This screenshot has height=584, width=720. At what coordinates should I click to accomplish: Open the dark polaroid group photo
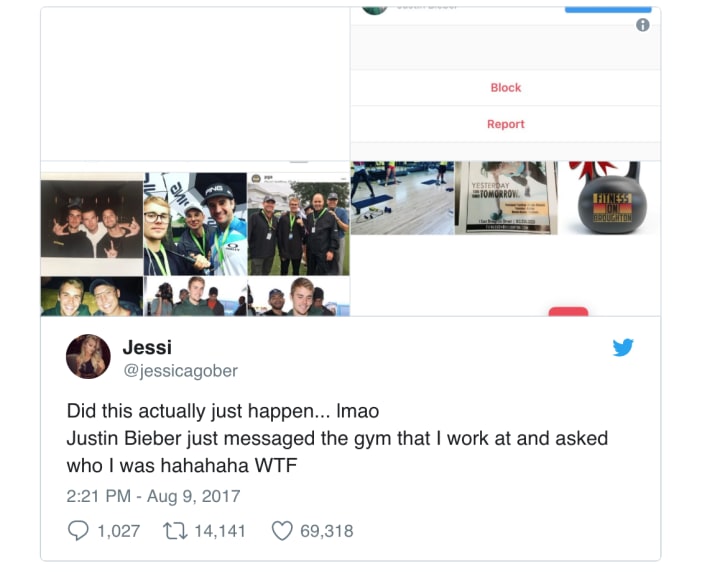point(92,224)
